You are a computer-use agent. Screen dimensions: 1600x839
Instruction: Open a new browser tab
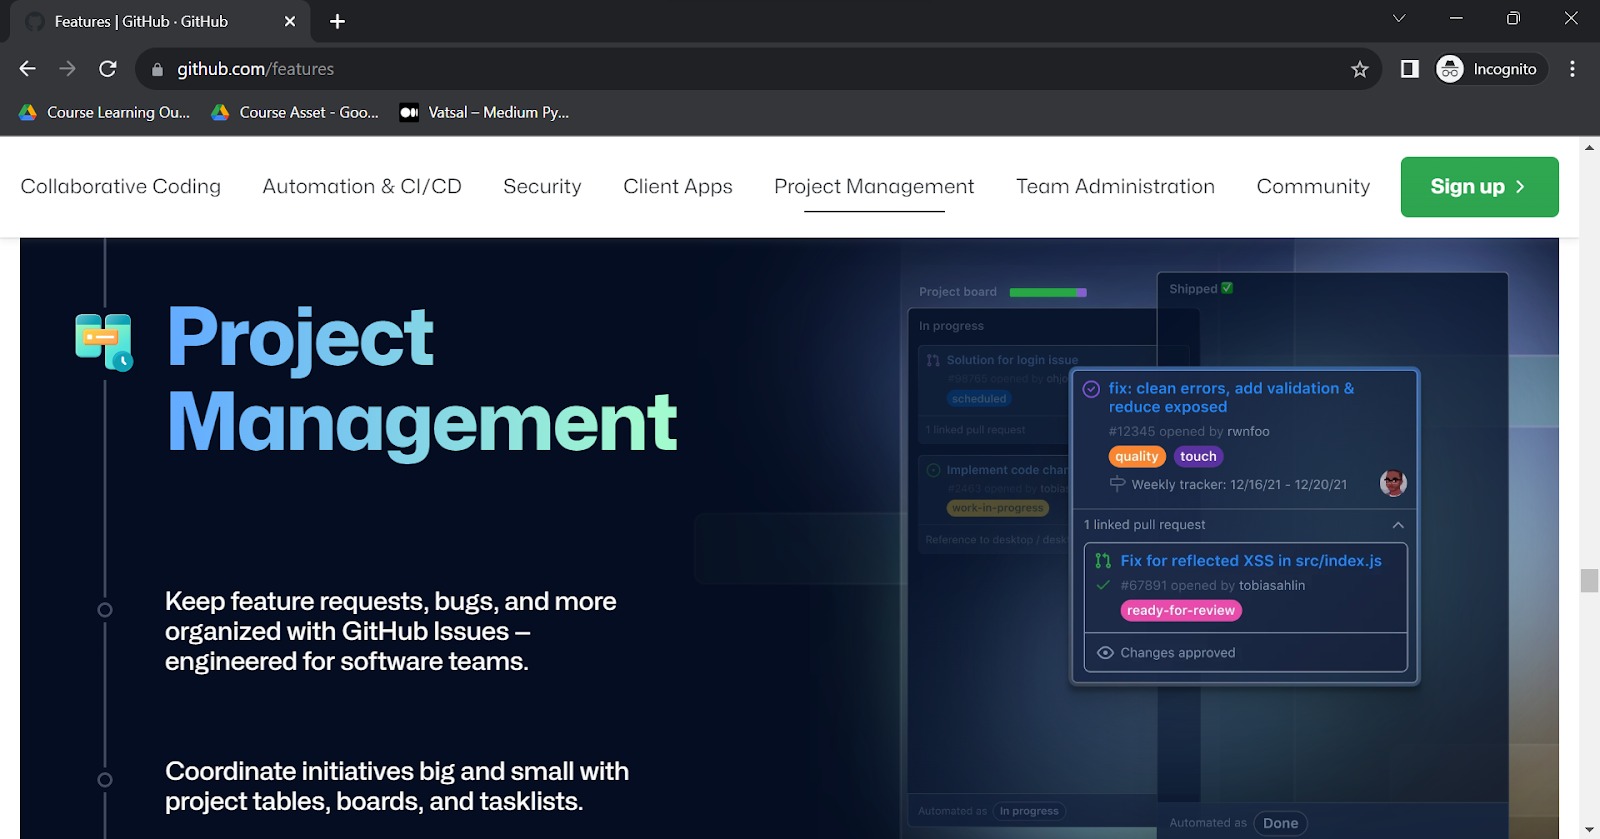[337, 21]
